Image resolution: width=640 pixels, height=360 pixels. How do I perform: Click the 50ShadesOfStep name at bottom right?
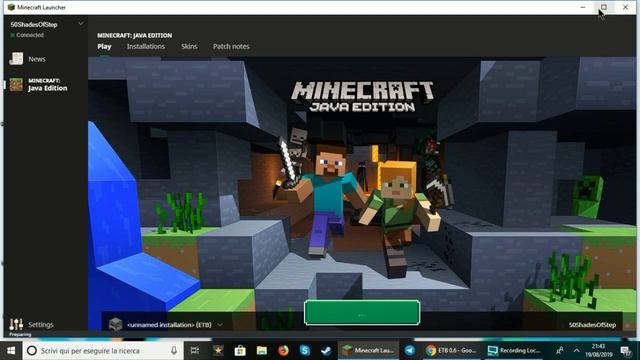[592, 325]
